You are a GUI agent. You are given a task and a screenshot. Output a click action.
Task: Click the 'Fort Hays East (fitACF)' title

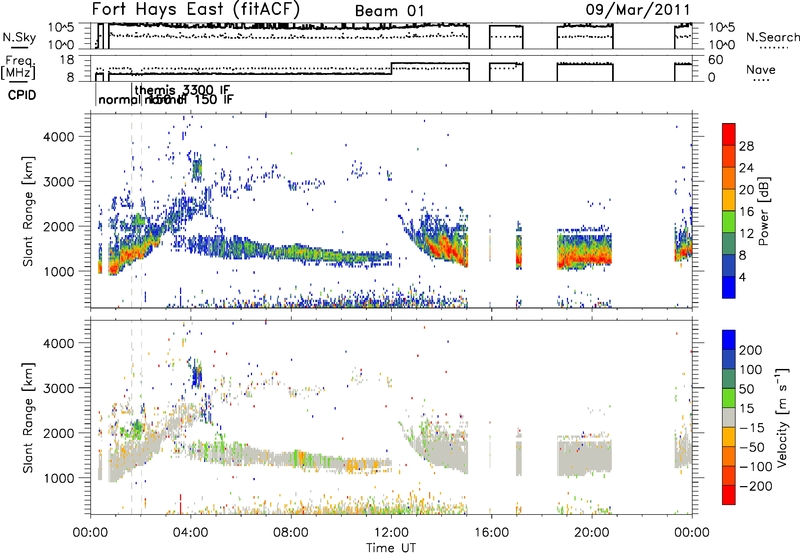196,9
